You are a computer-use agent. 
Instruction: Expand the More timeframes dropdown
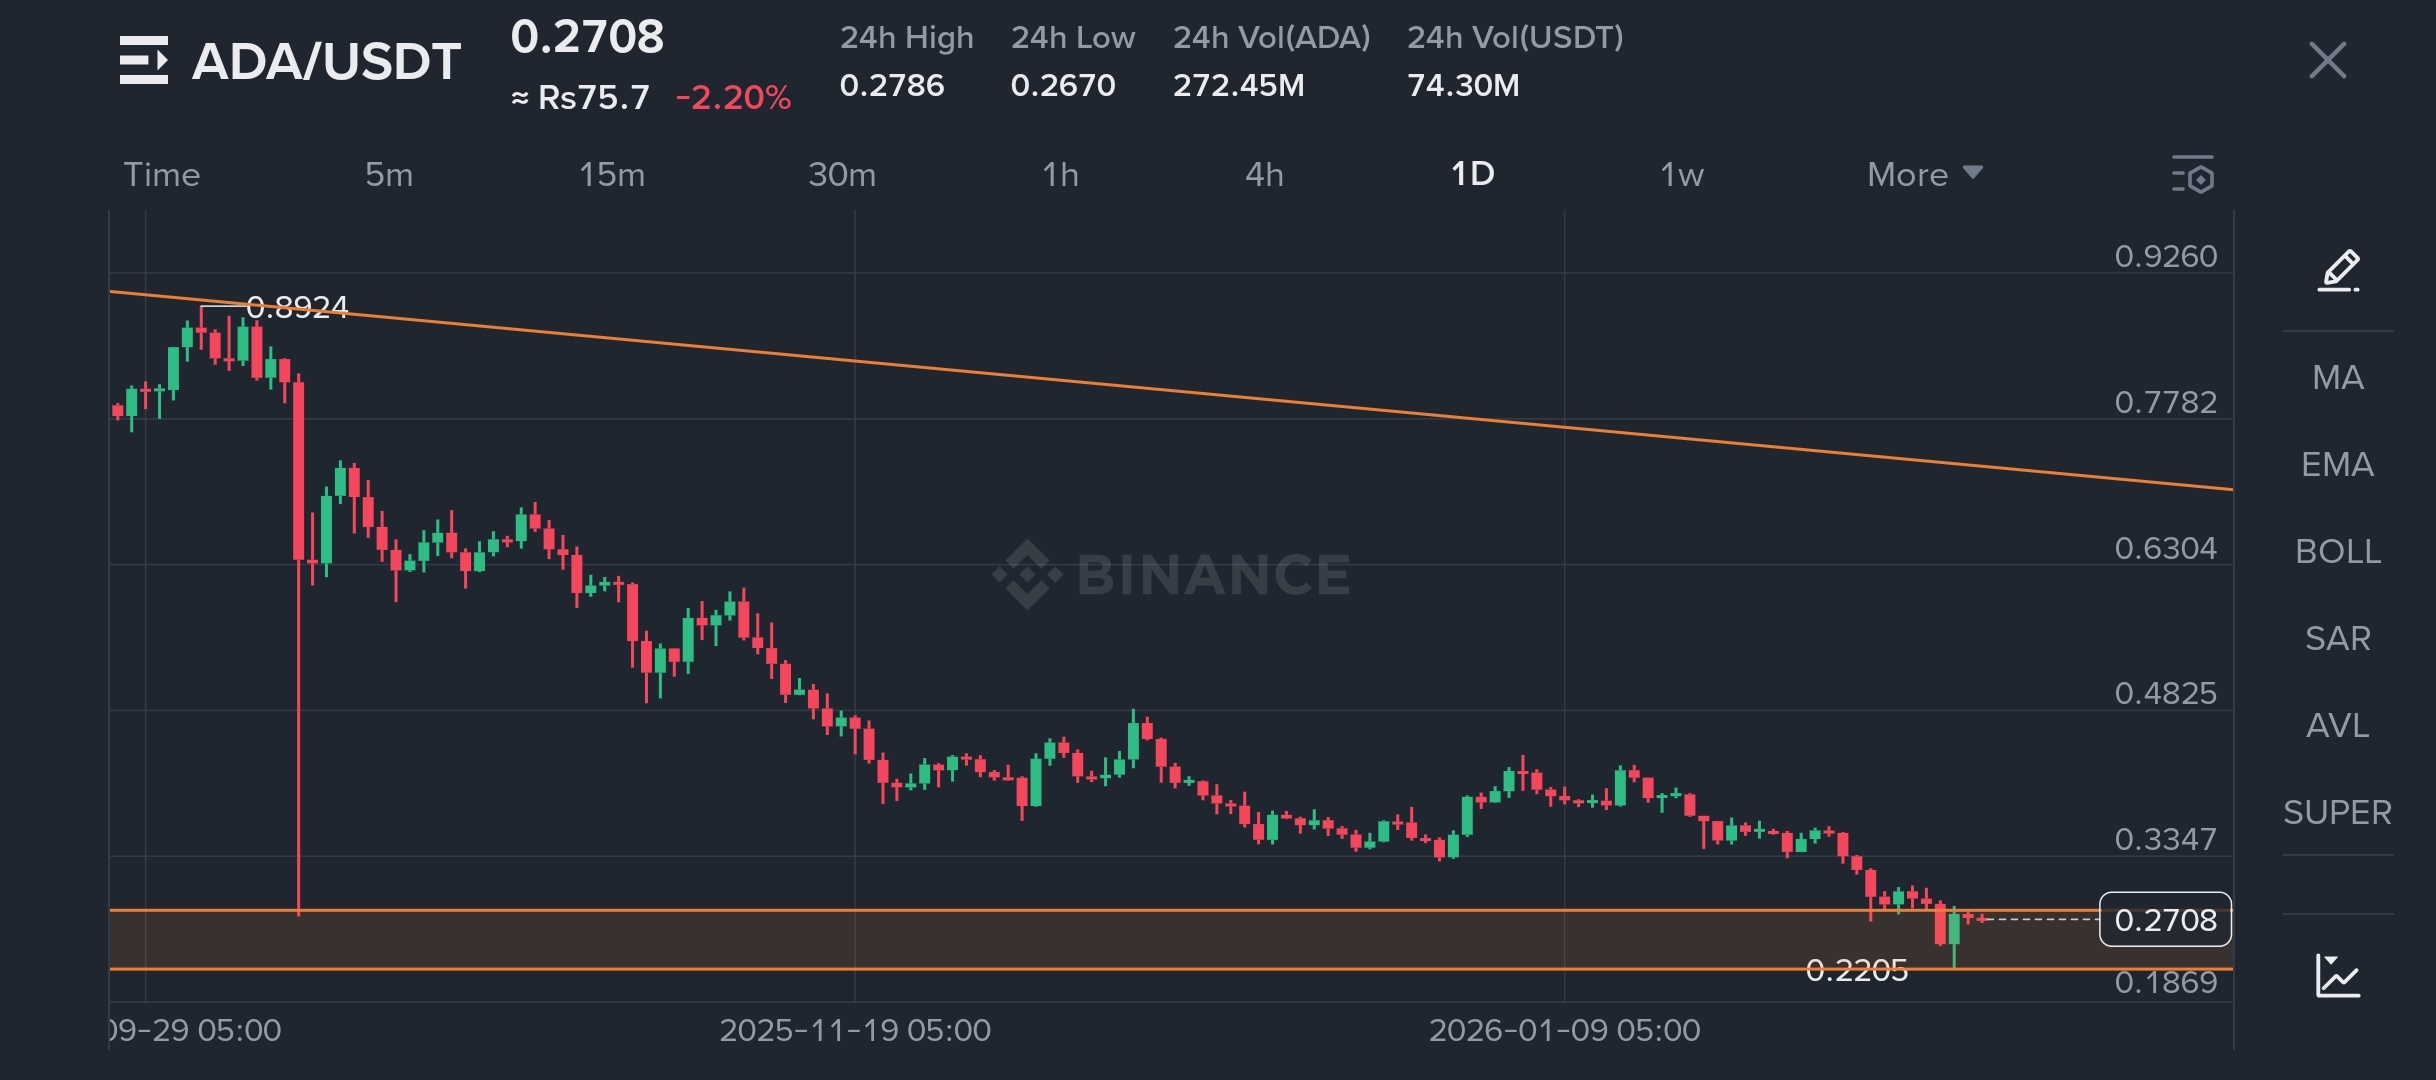[x=1924, y=175]
